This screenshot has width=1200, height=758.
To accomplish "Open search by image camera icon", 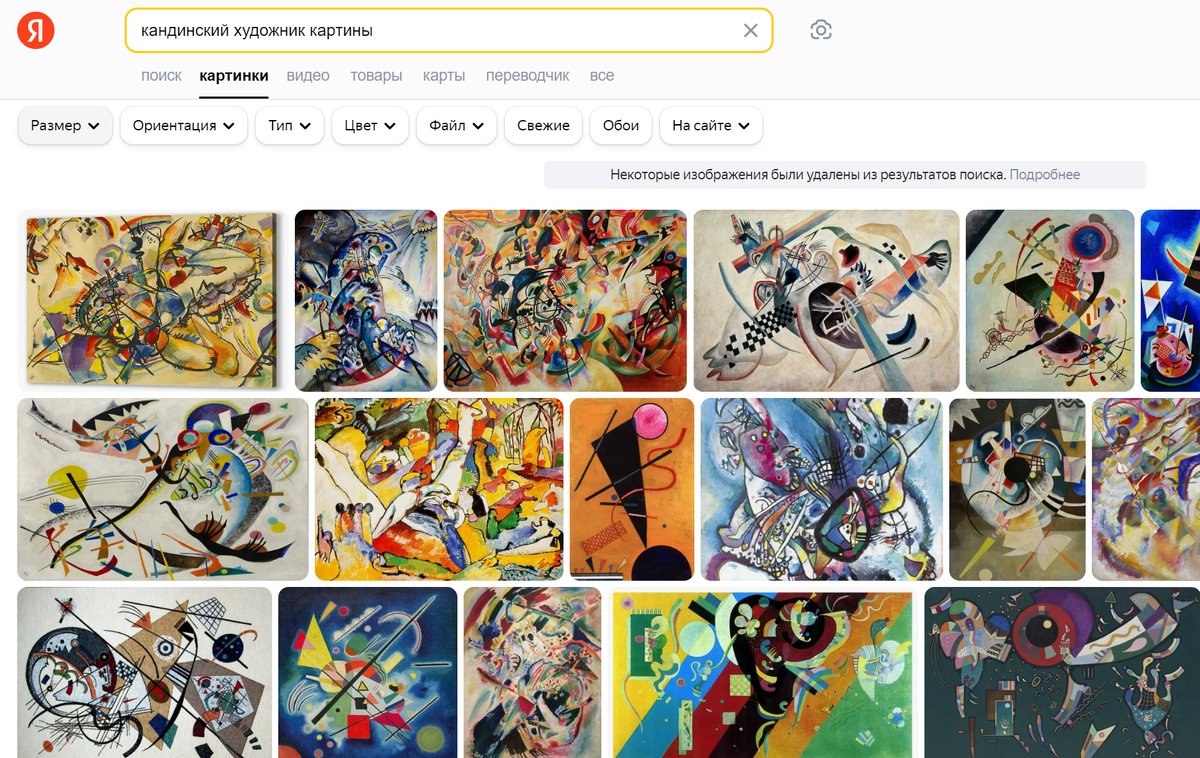I will click(821, 30).
